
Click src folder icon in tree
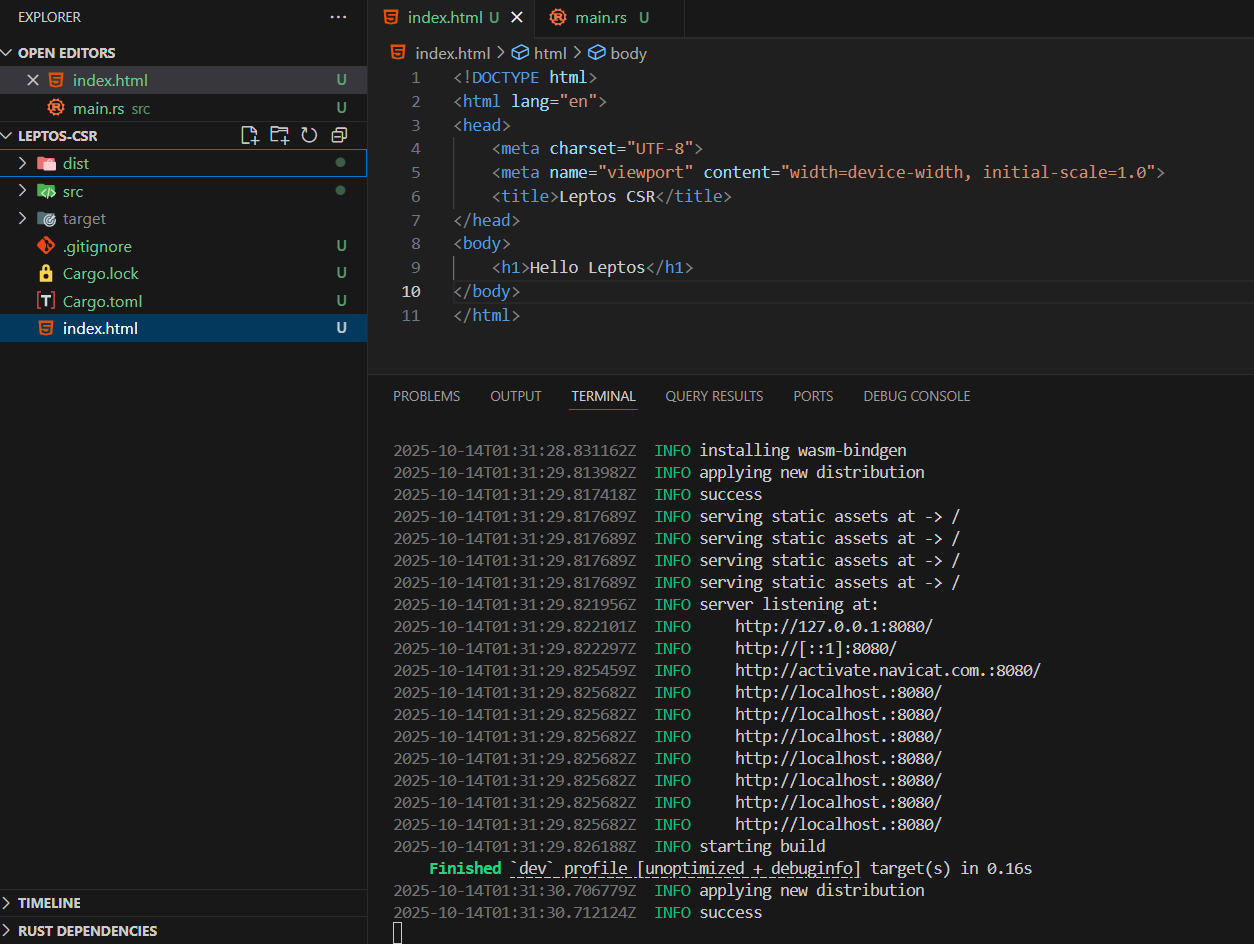47,191
